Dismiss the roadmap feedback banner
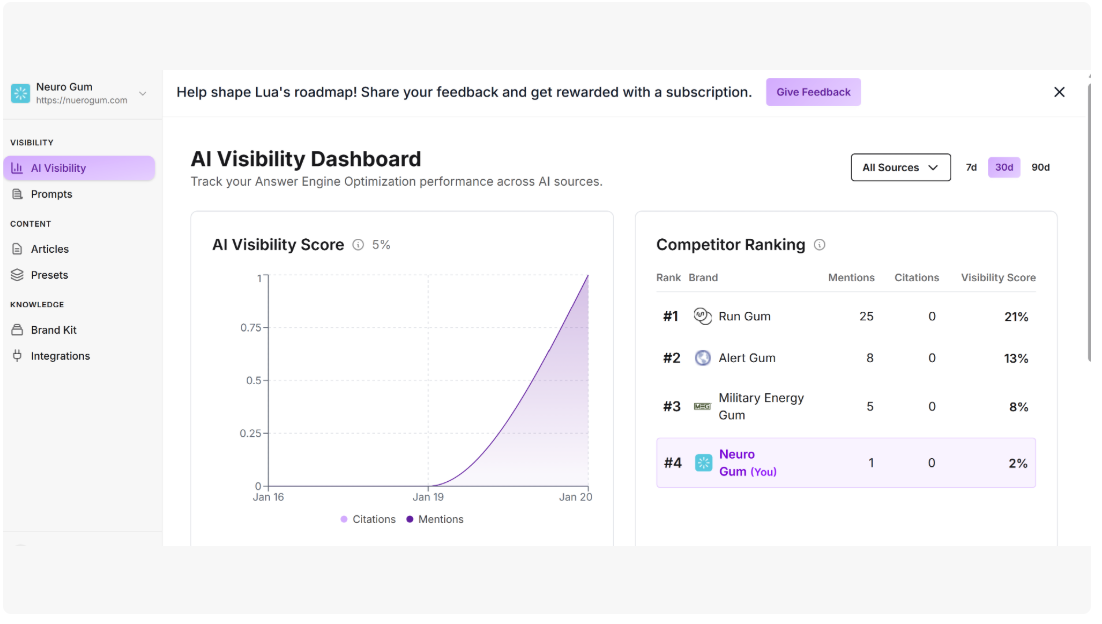1102x624 pixels. tap(1059, 92)
